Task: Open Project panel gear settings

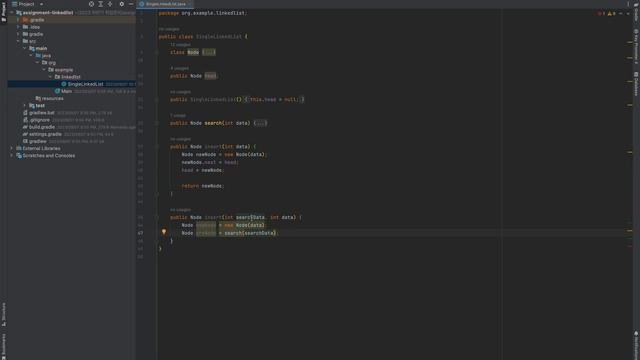Action: (122, 4)
